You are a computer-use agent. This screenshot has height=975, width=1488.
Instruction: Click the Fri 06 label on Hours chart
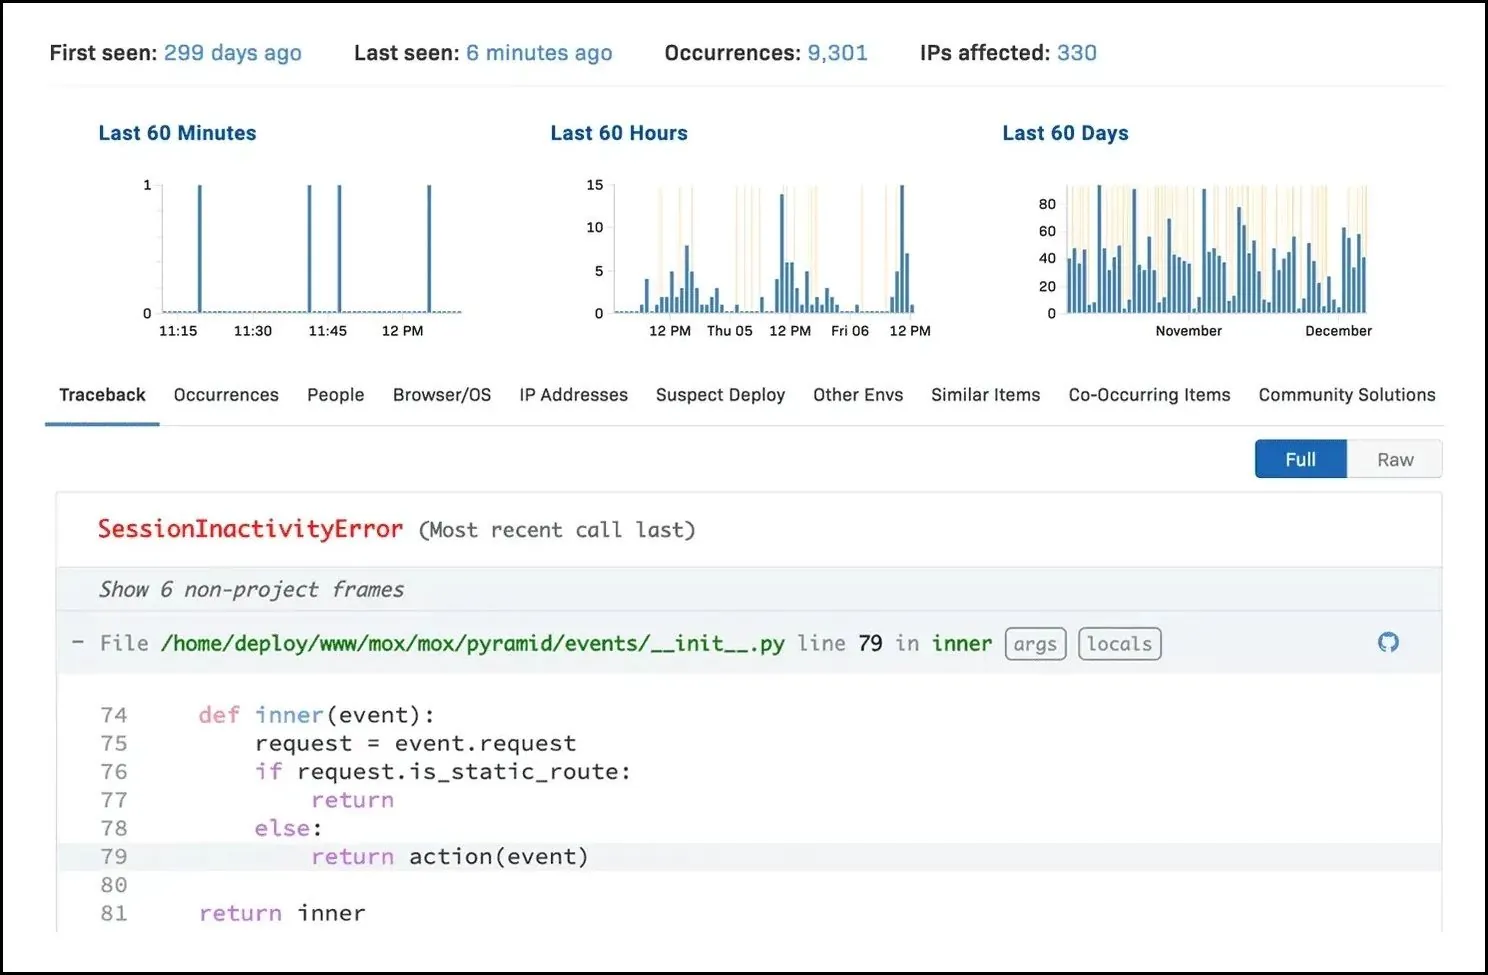tap(850, 331)
